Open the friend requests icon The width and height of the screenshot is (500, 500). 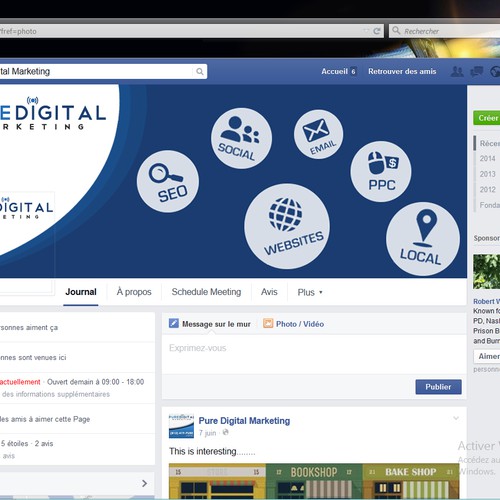pyautogui.click(x=457, y=71)
